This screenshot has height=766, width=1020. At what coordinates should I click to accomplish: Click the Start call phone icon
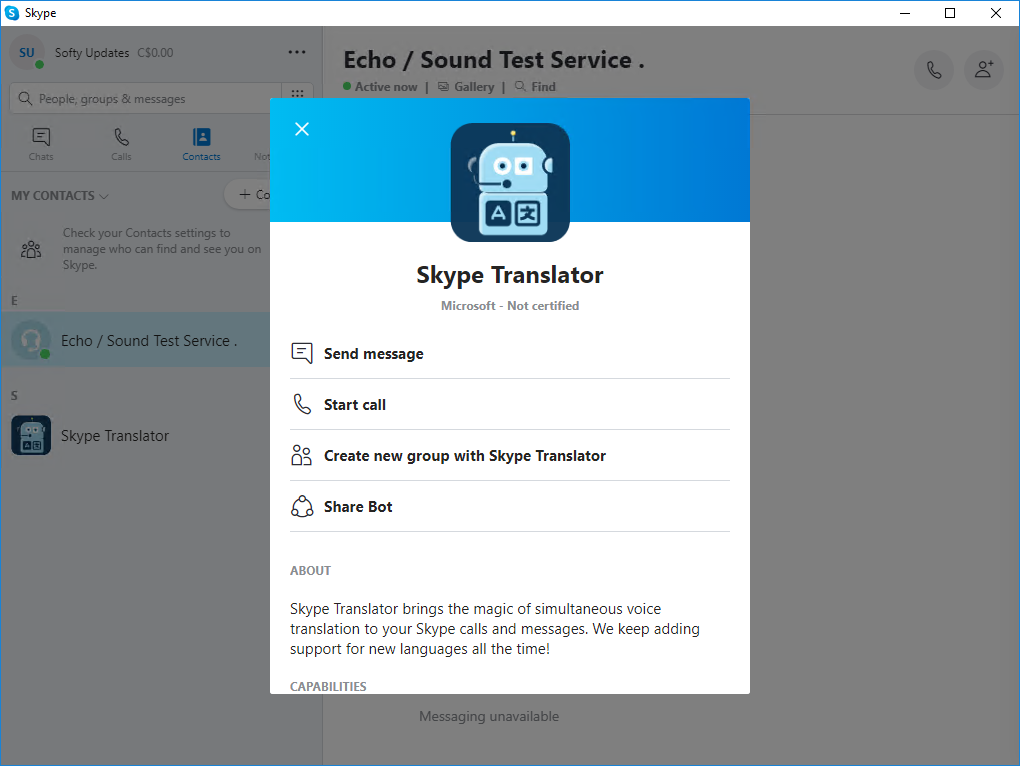point(302,404)
